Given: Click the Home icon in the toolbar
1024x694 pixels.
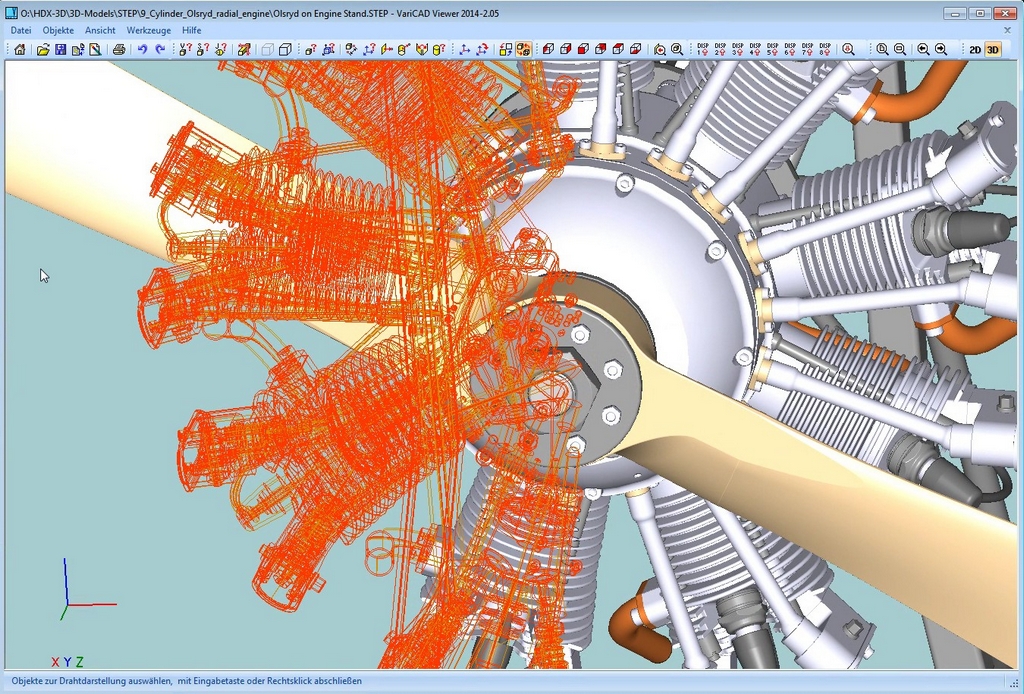Looking at the screenshot, I should tap(20, 49).
